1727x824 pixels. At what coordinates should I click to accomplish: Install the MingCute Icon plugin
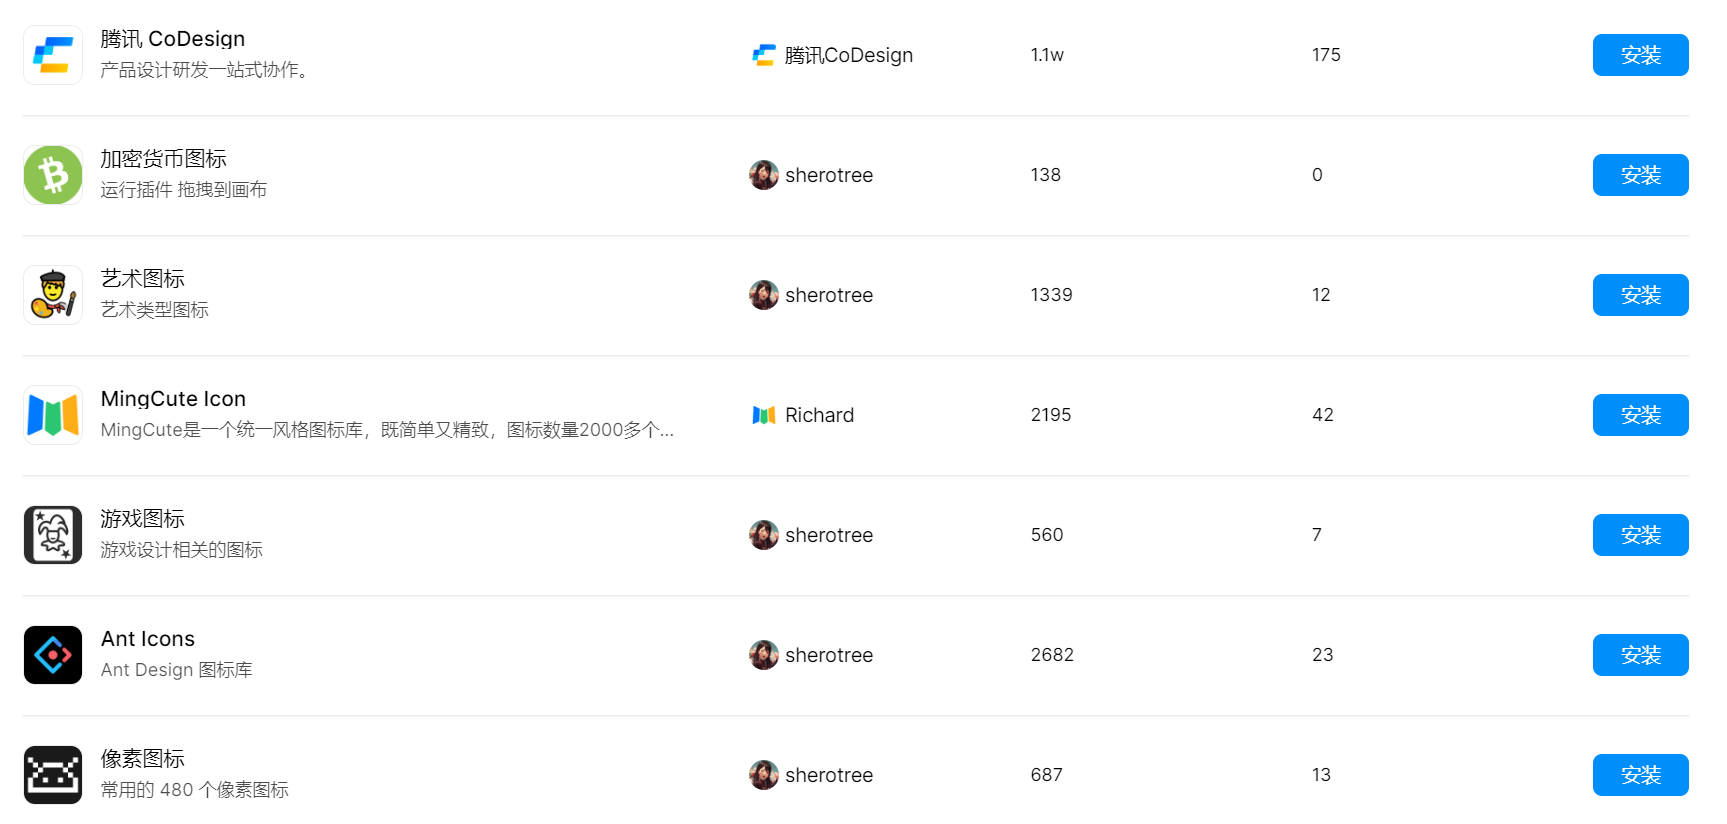[1640, 415]
